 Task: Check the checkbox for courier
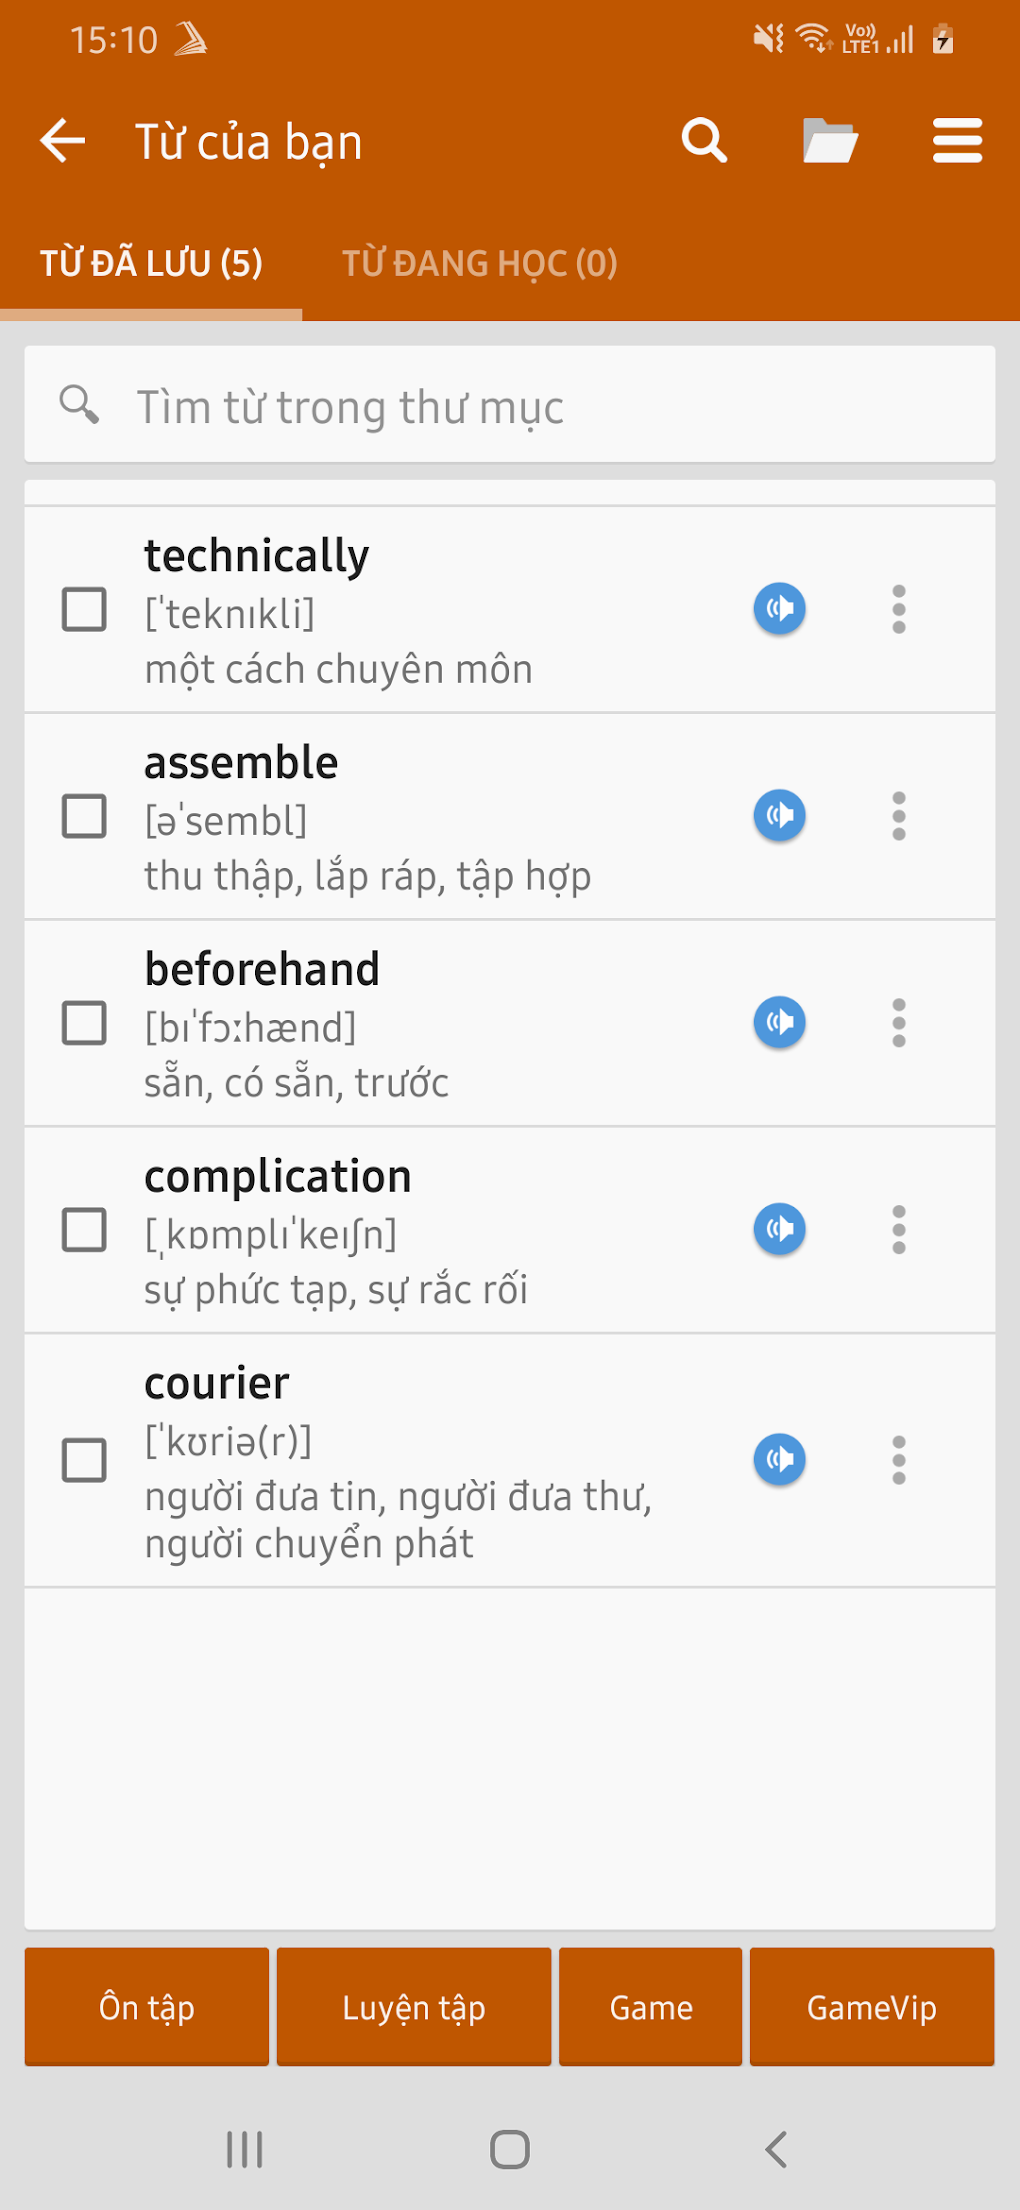85,1460
